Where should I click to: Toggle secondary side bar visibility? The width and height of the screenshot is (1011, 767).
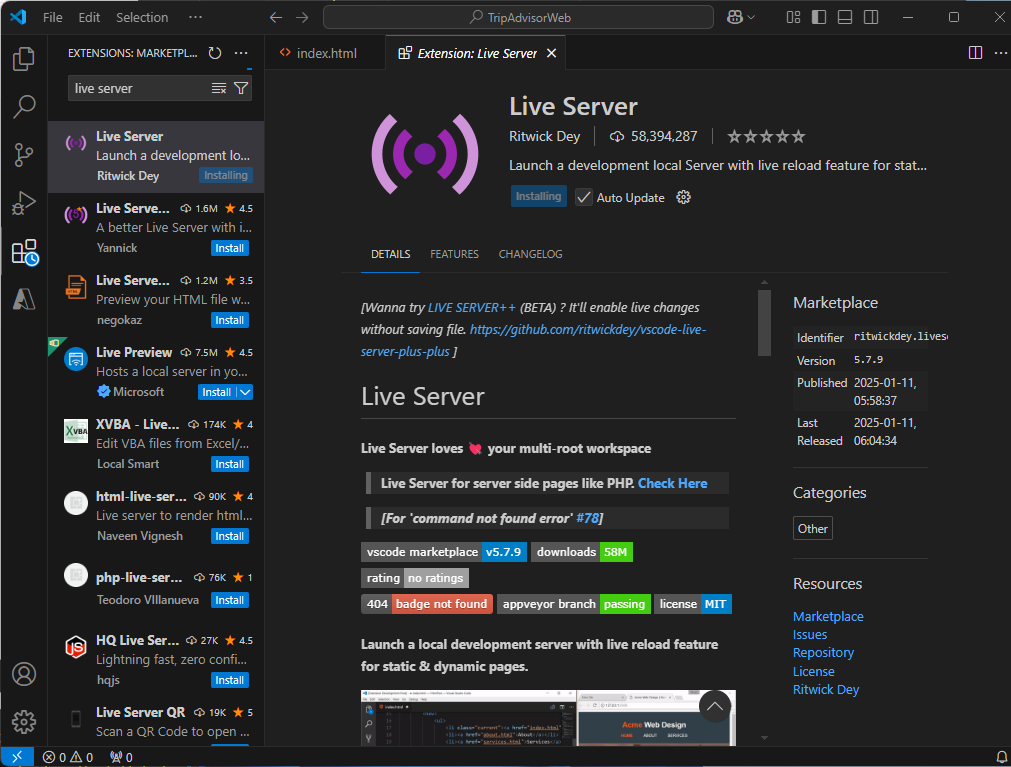pos(871,17)
